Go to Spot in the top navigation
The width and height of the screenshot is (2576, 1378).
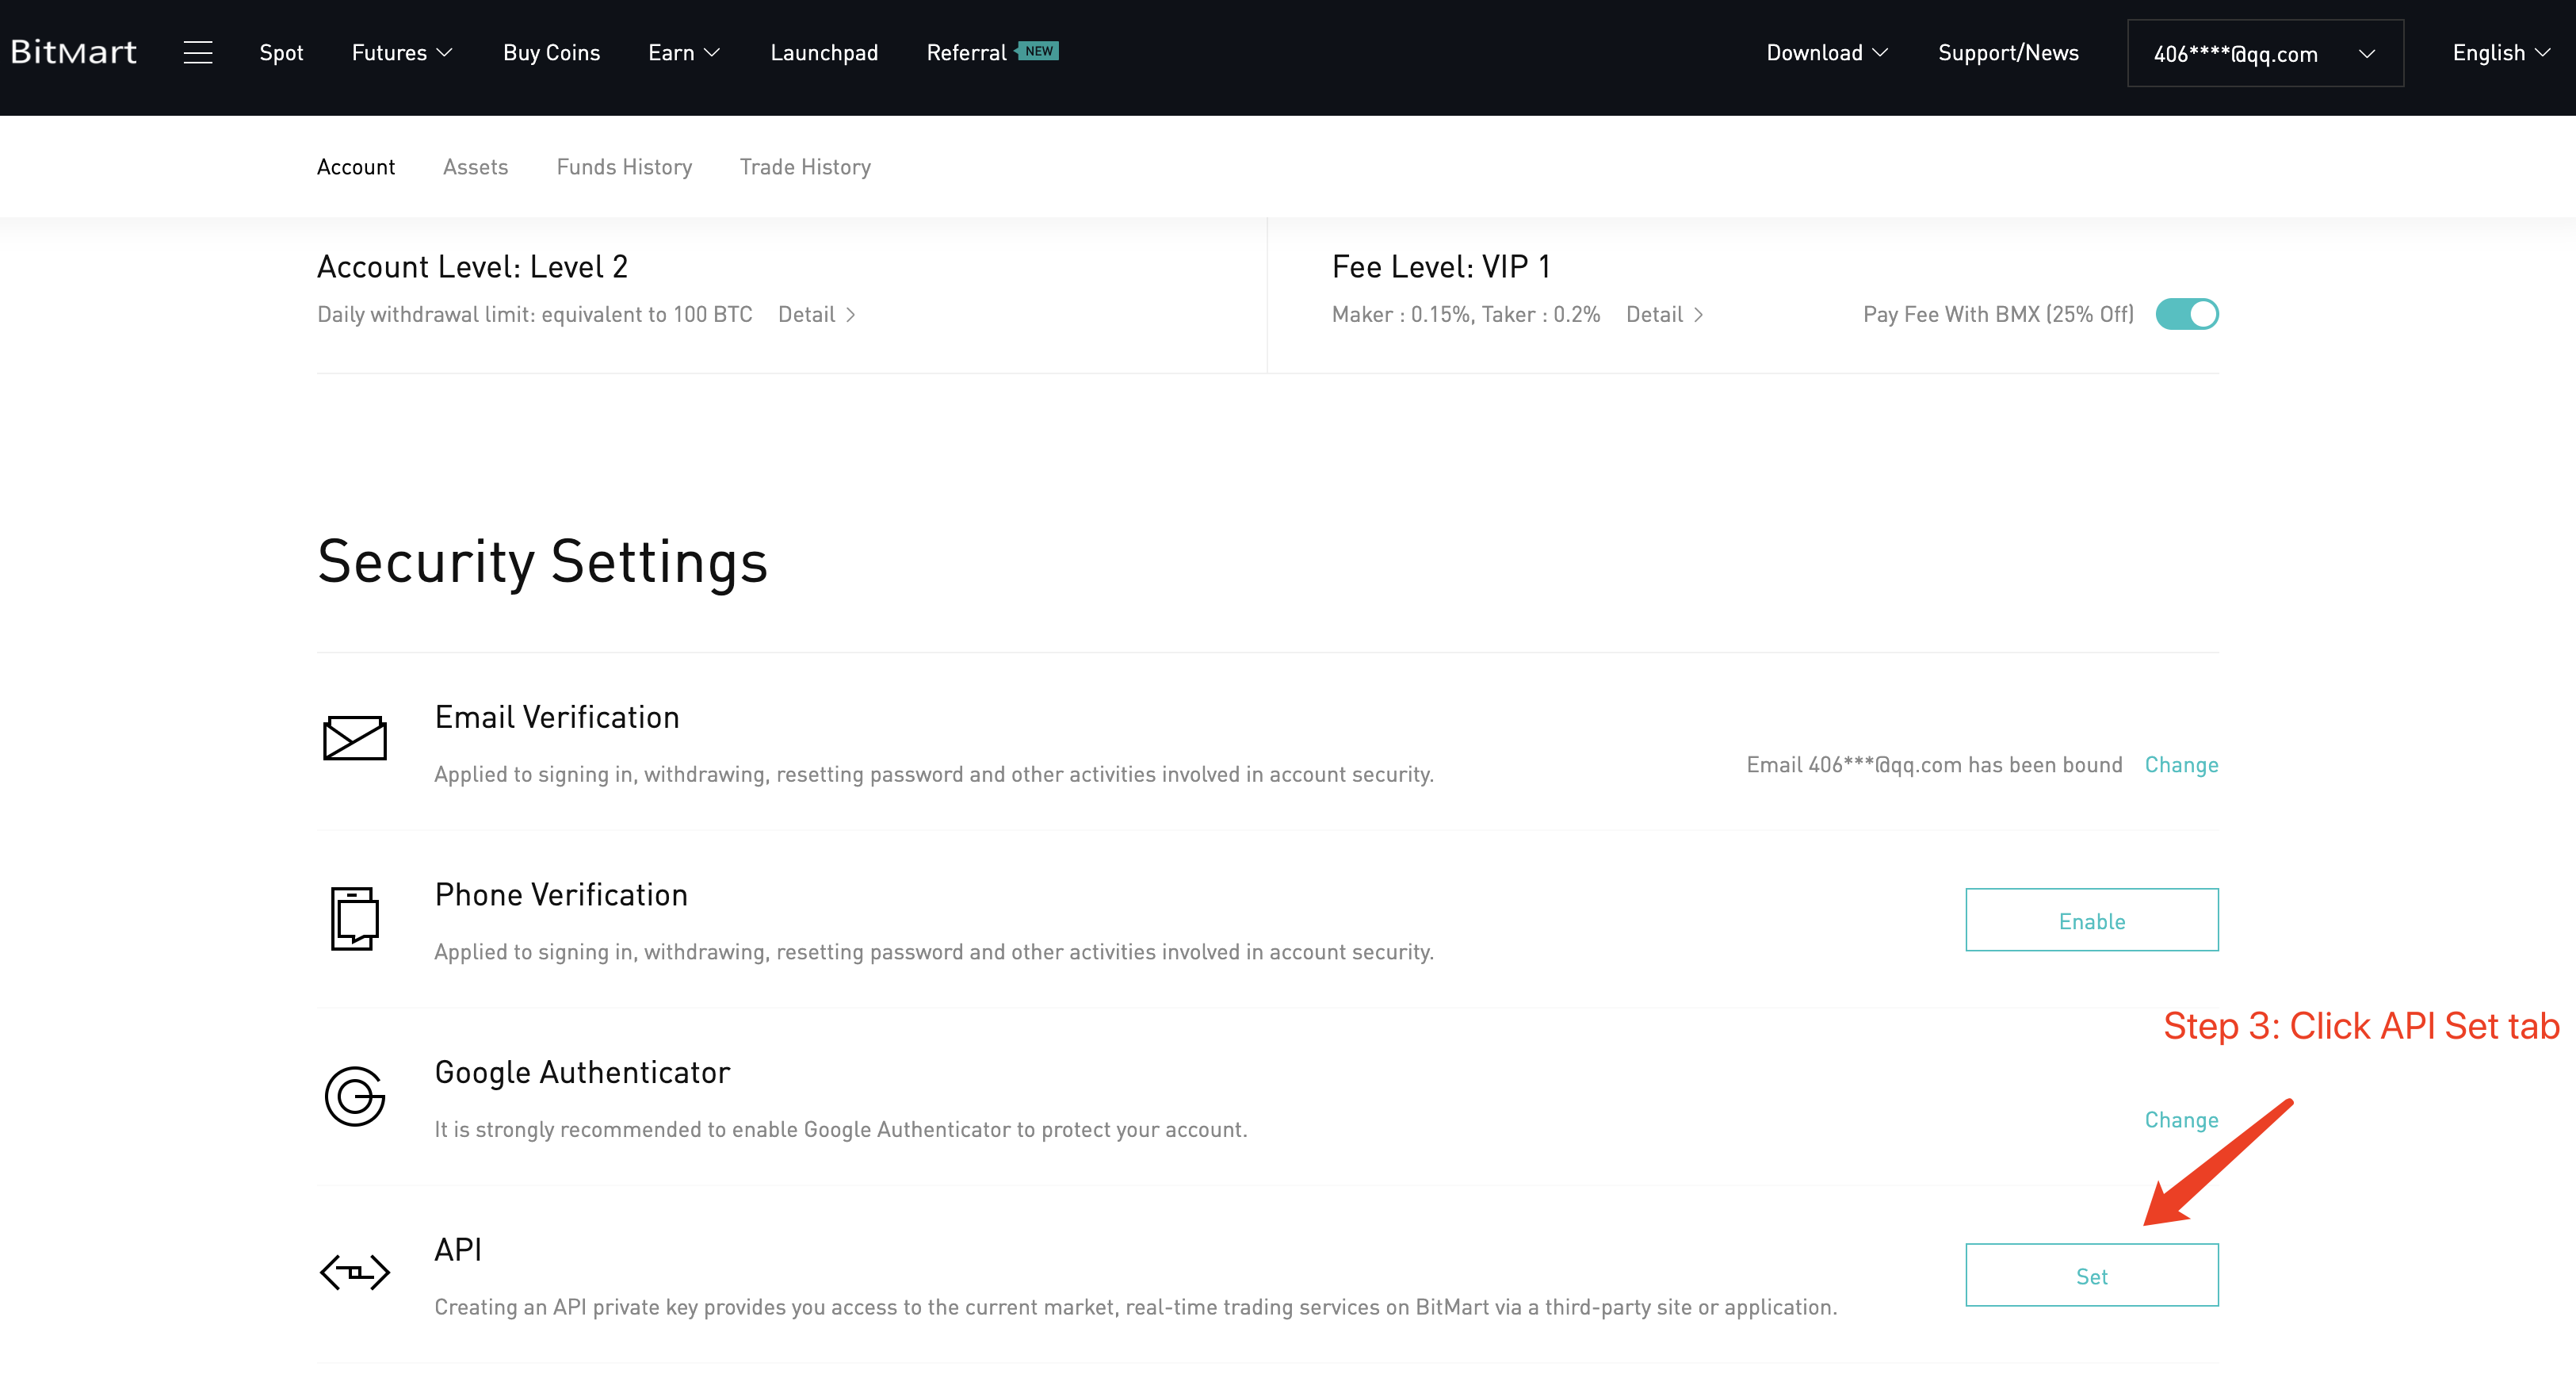click(x=281, y=52)
